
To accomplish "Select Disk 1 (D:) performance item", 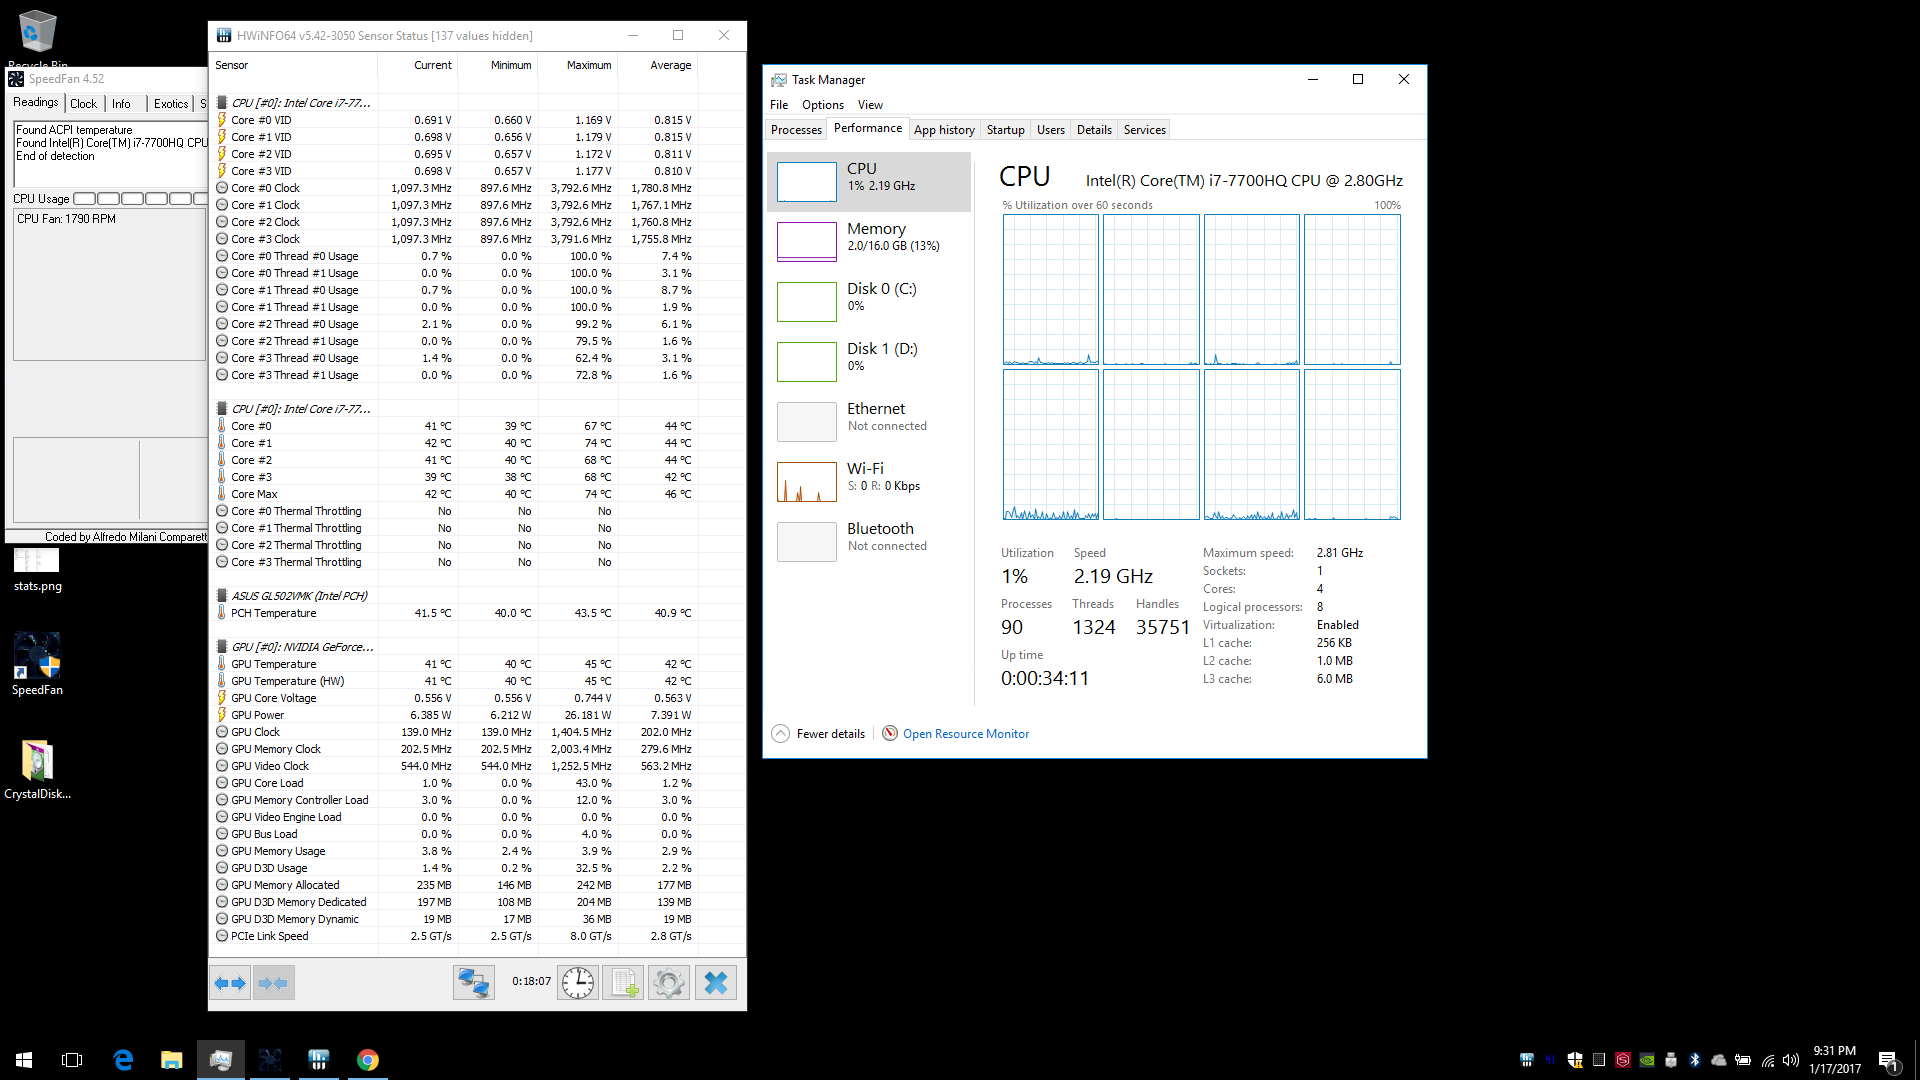I will point(869,361).
